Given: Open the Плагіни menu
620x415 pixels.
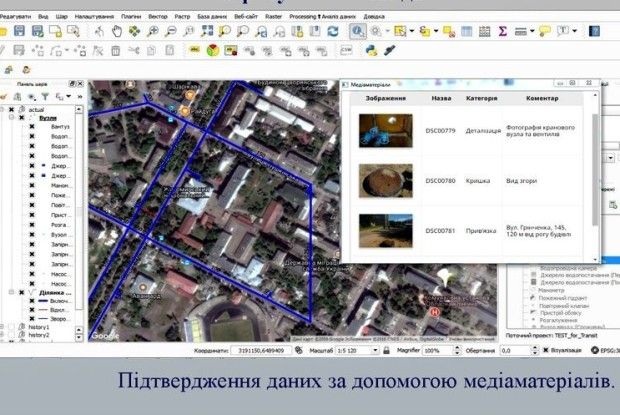Looking at the screenshot, I should point(131,17).
